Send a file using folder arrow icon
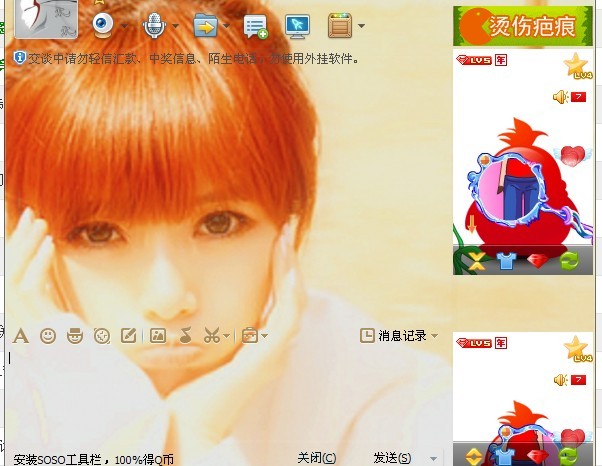Image resolution: width=602 pixels, height=466 pixels. 205,26
